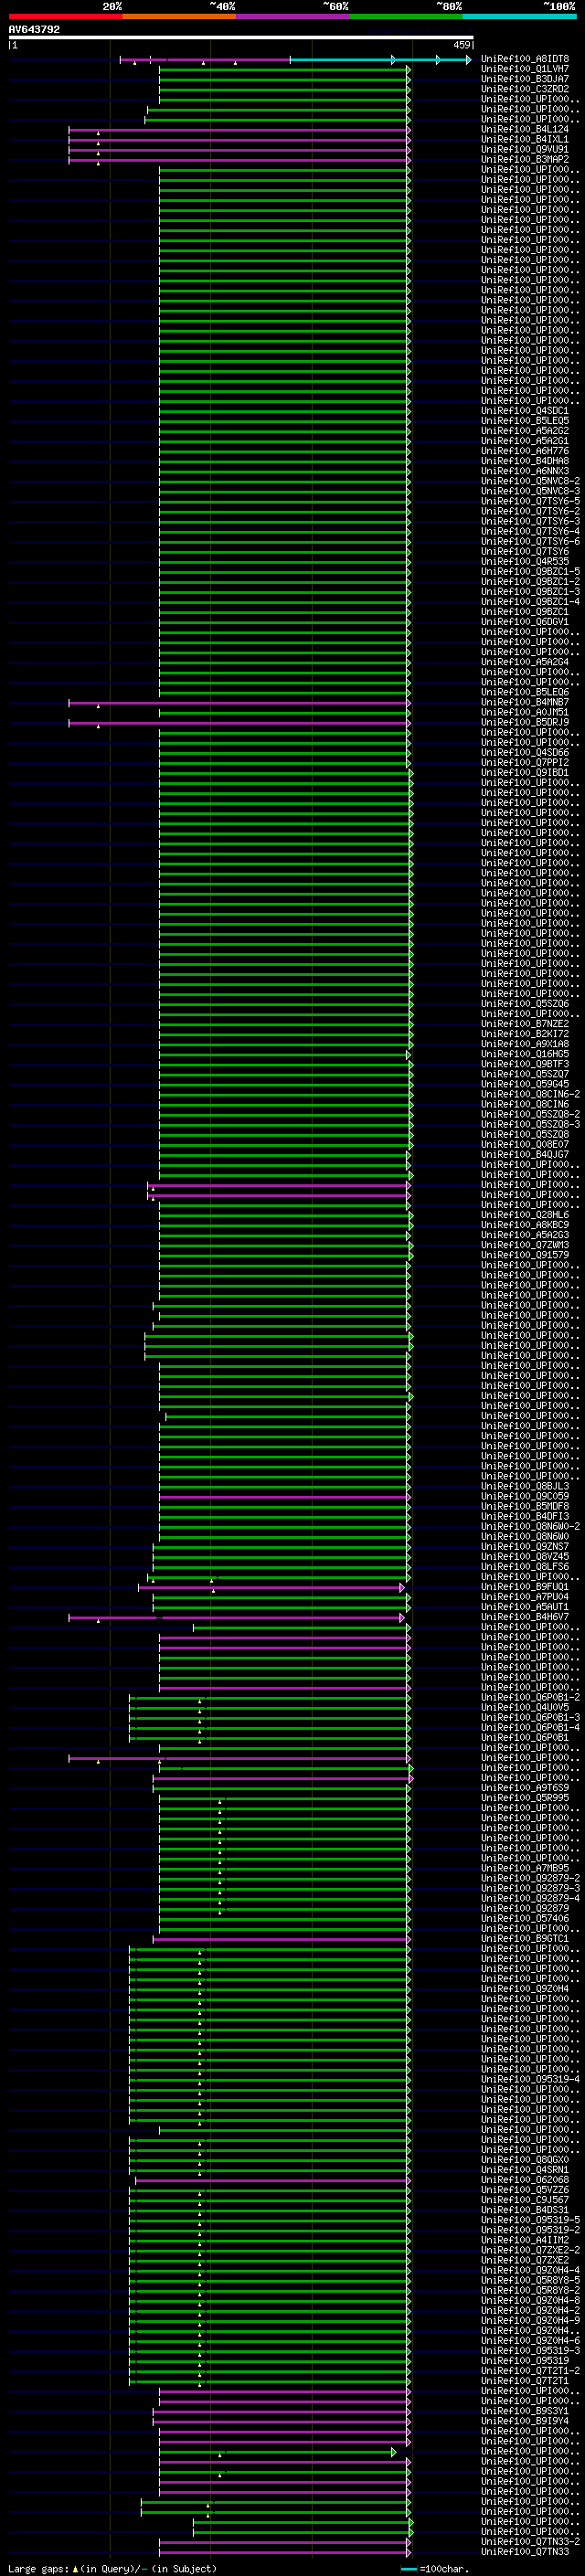Select hit UniRef100_Q4SDC1
This screenshot has width=585, height=2576.
[525, 411]
